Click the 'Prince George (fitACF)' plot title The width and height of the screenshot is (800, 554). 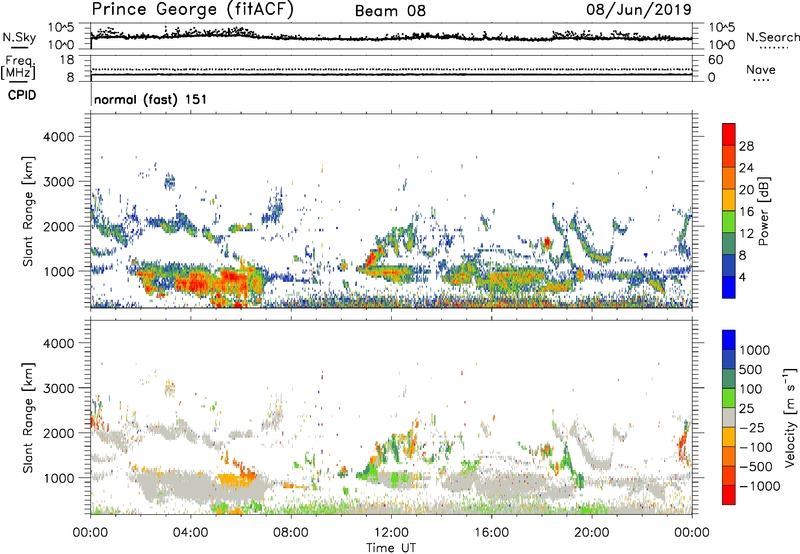pos(192,10)
